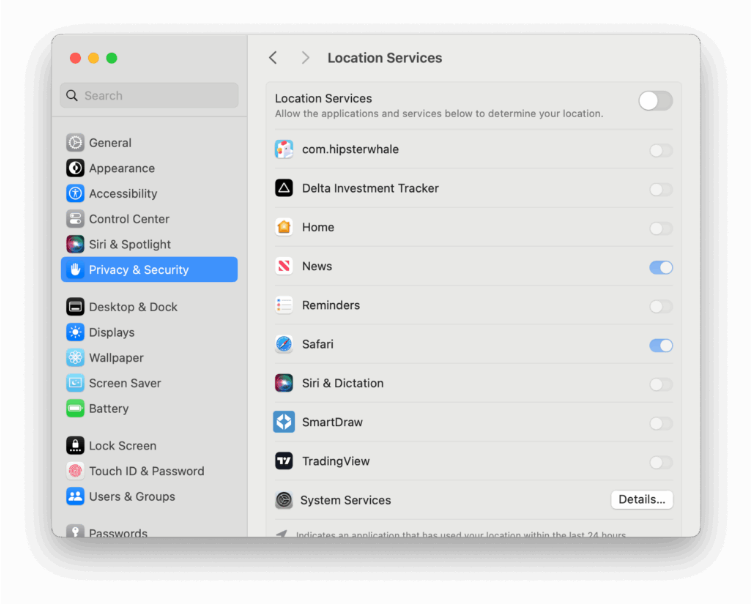Click the green zoom window button

click(x=112, y=58)
